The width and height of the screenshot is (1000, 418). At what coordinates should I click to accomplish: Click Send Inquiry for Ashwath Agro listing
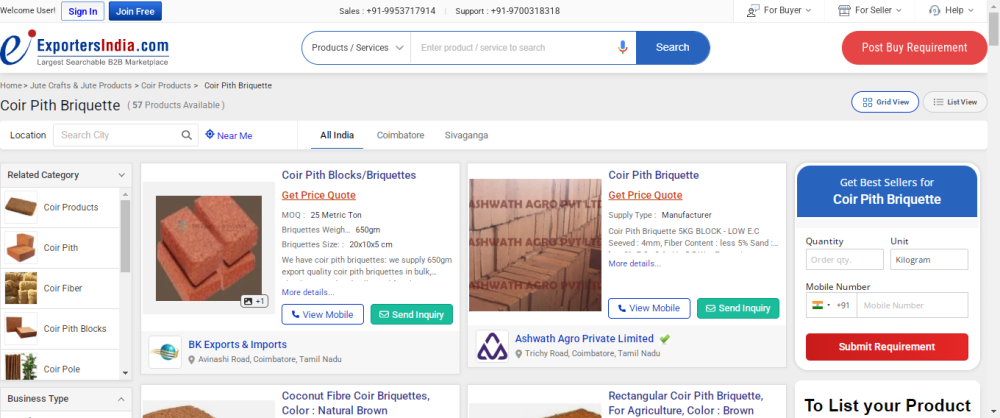pos(738,308)
